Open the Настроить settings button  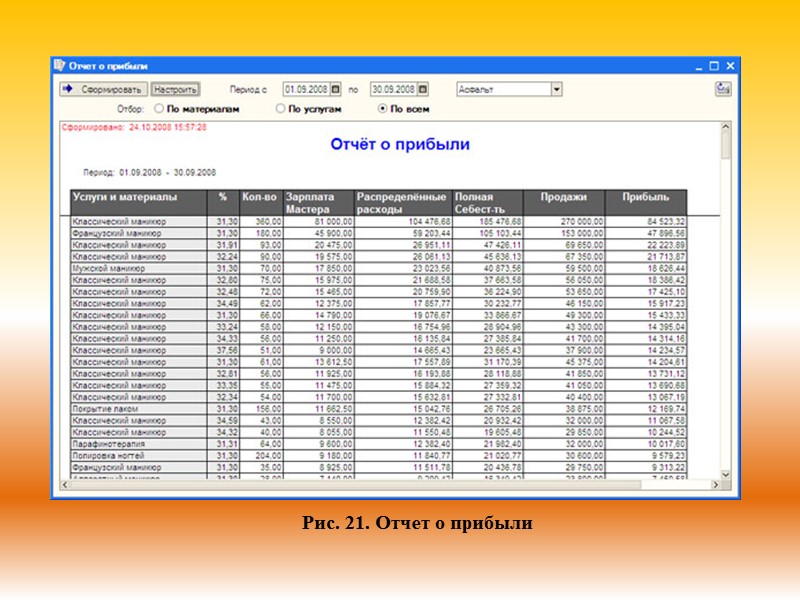coord(175,89)
